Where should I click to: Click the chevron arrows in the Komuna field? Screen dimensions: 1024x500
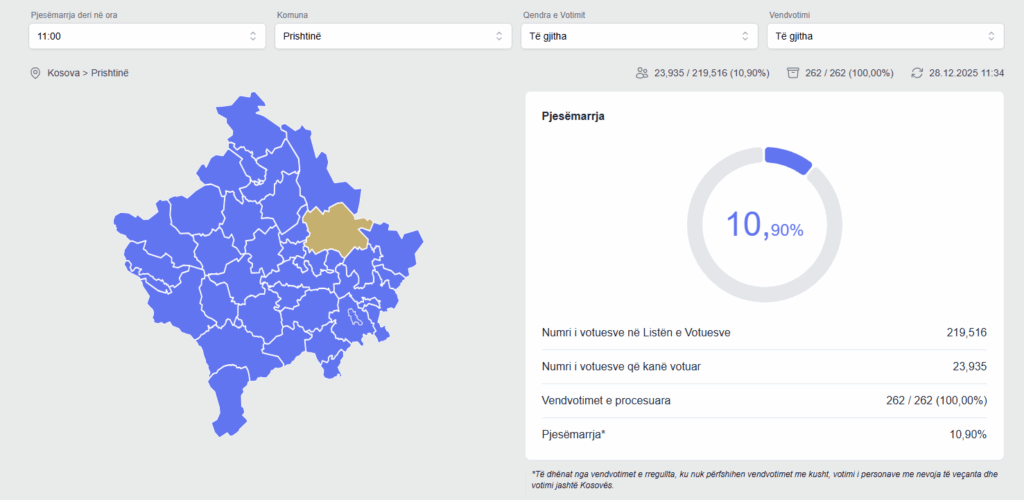coord(499,36)
